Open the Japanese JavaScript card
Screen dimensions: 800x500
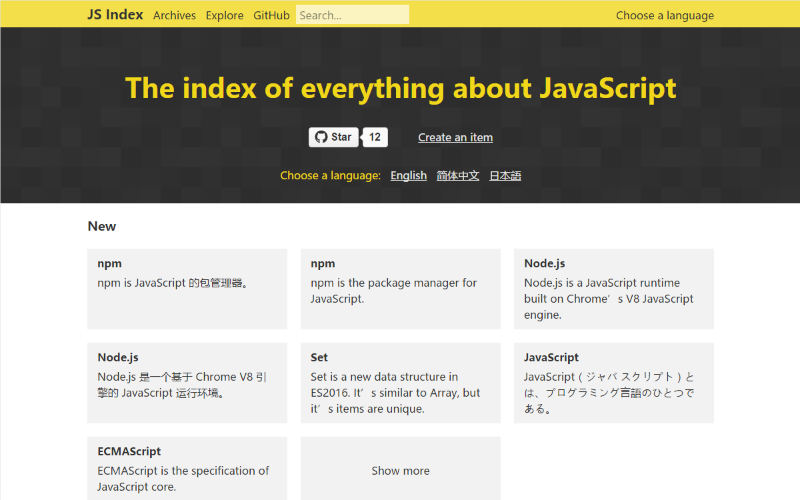[x=613, y=382]
